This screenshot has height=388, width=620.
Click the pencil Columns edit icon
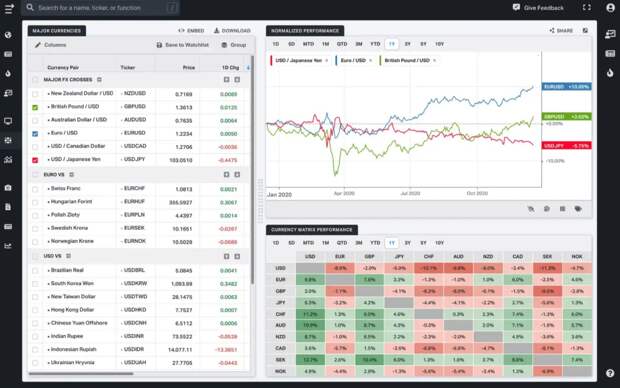38,45
